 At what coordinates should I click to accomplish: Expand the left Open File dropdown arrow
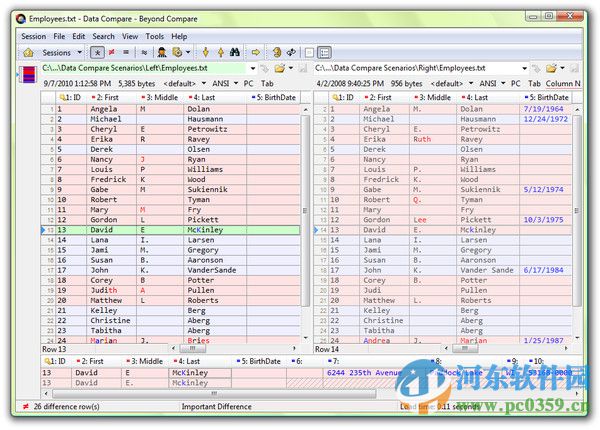[x=291, y=68]
